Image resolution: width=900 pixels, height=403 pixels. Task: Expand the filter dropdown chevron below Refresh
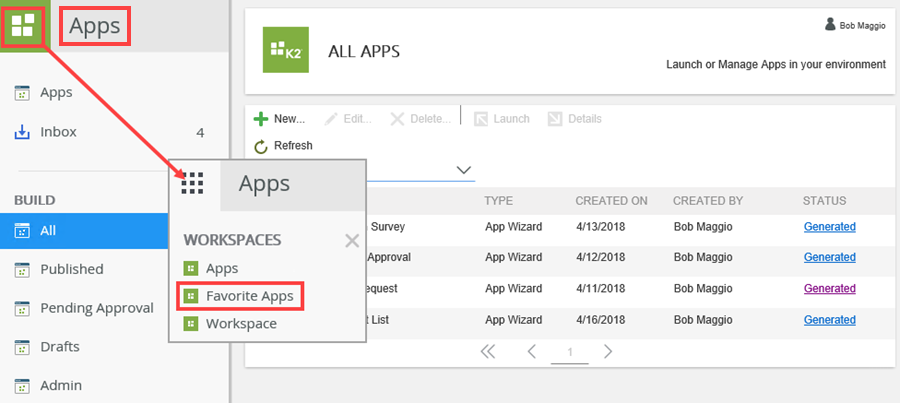(x=464, y=170)
